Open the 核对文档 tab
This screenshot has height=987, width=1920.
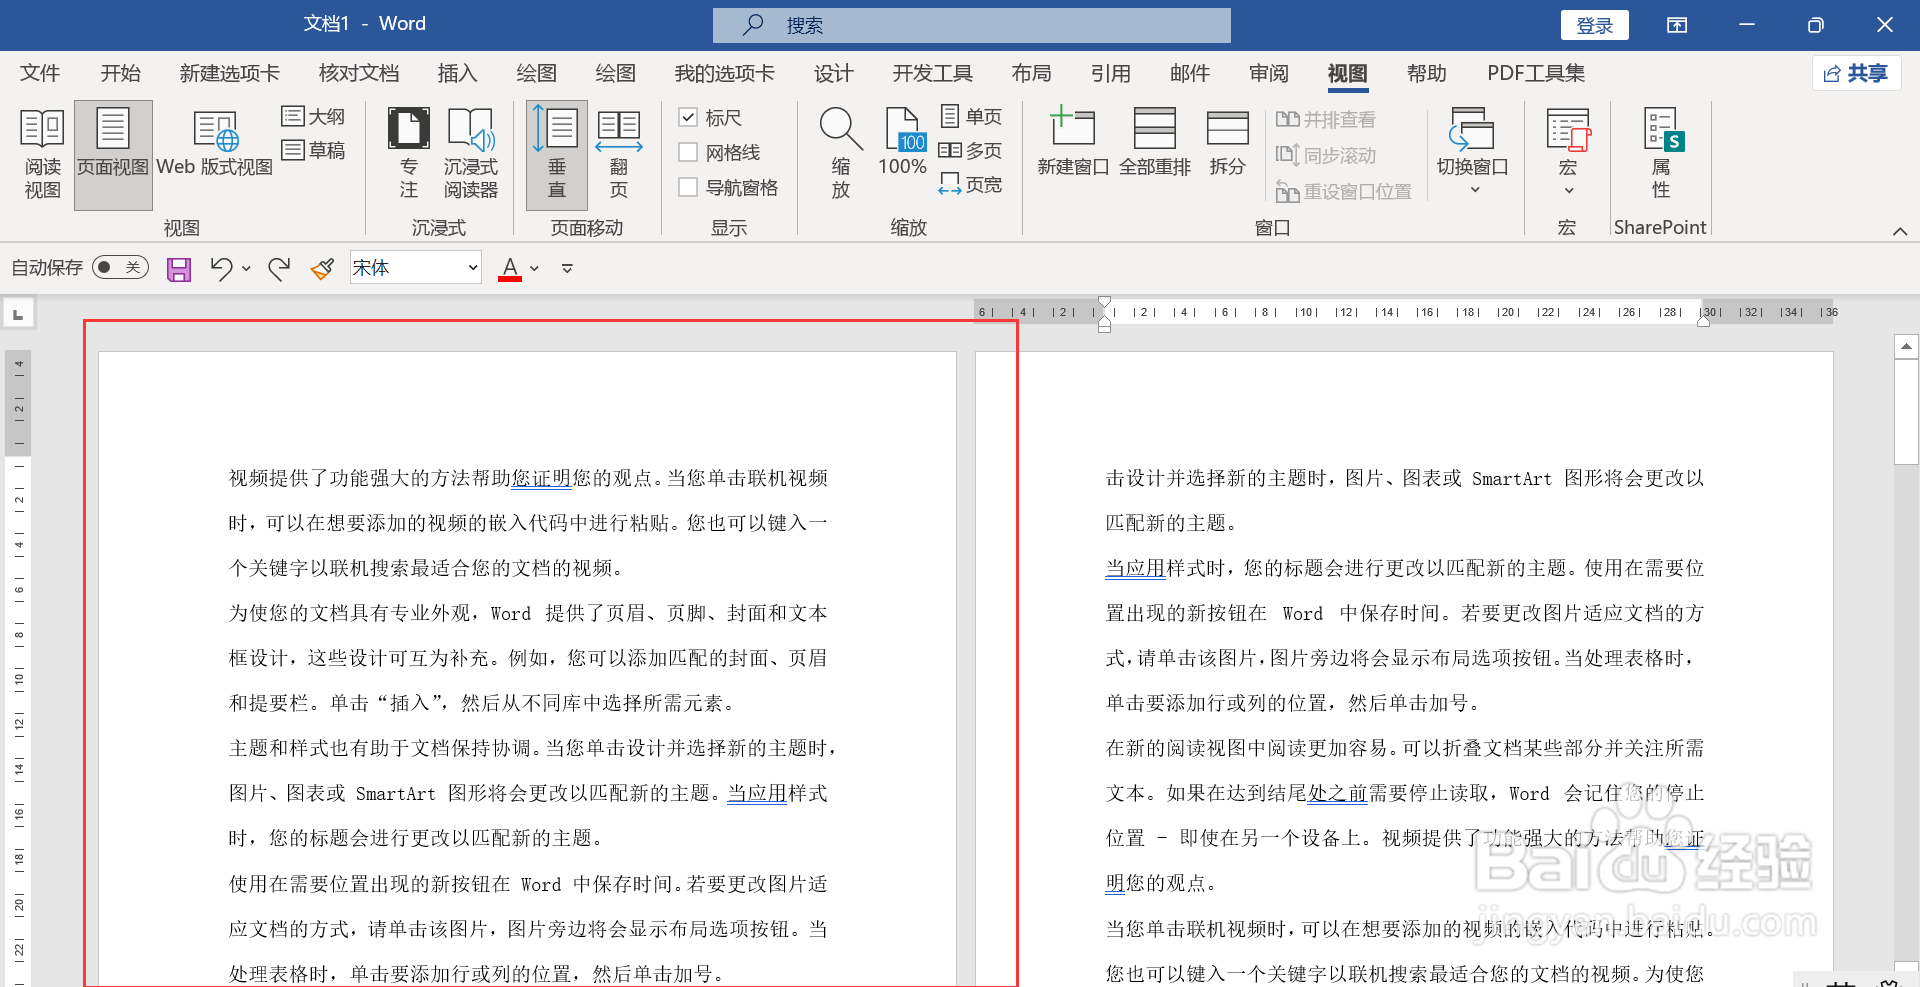[x=359, y=73]
